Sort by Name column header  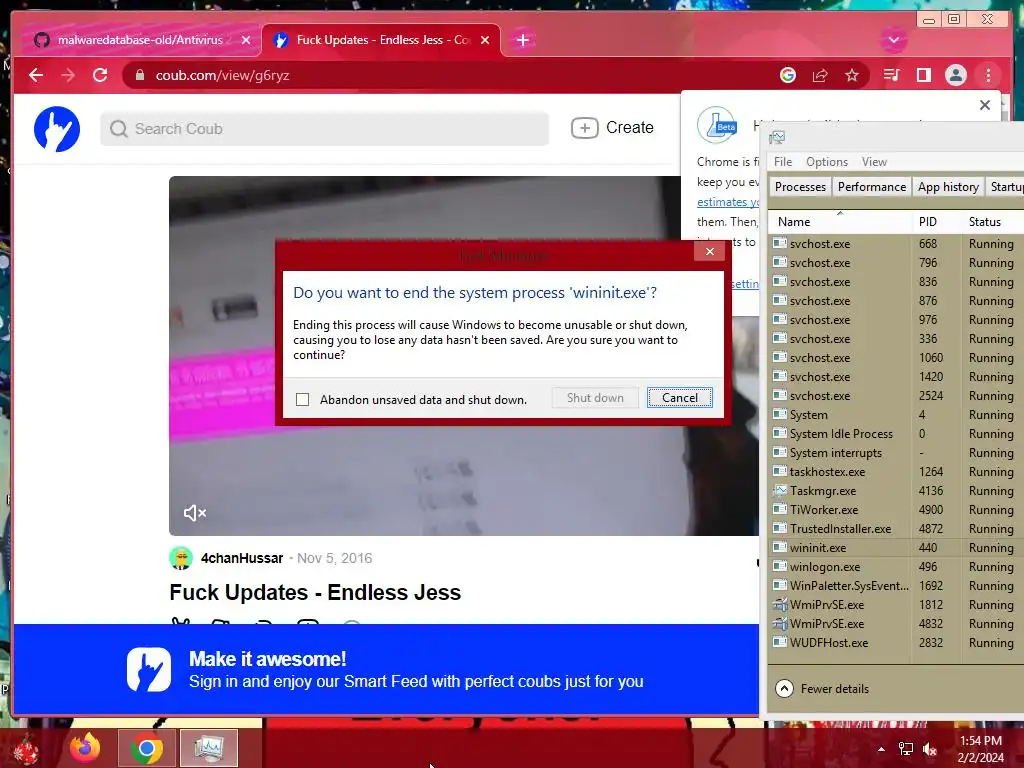(x=840, y=221)
